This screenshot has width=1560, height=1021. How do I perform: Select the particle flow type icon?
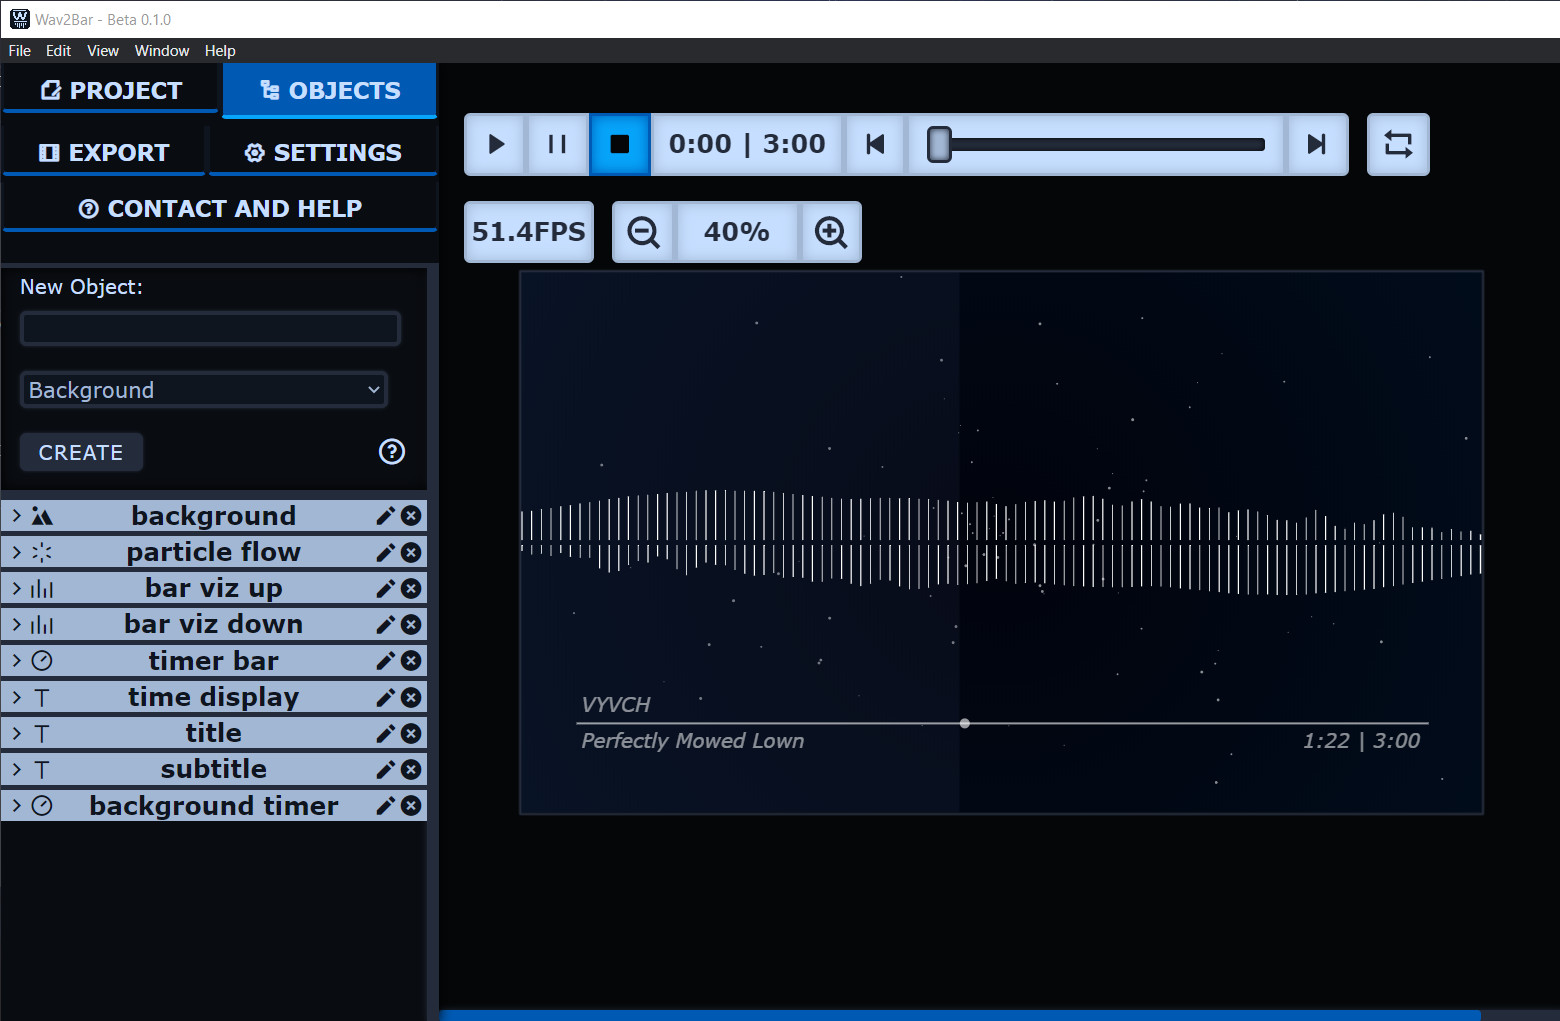pyautogui.click(x=42, y=552)
